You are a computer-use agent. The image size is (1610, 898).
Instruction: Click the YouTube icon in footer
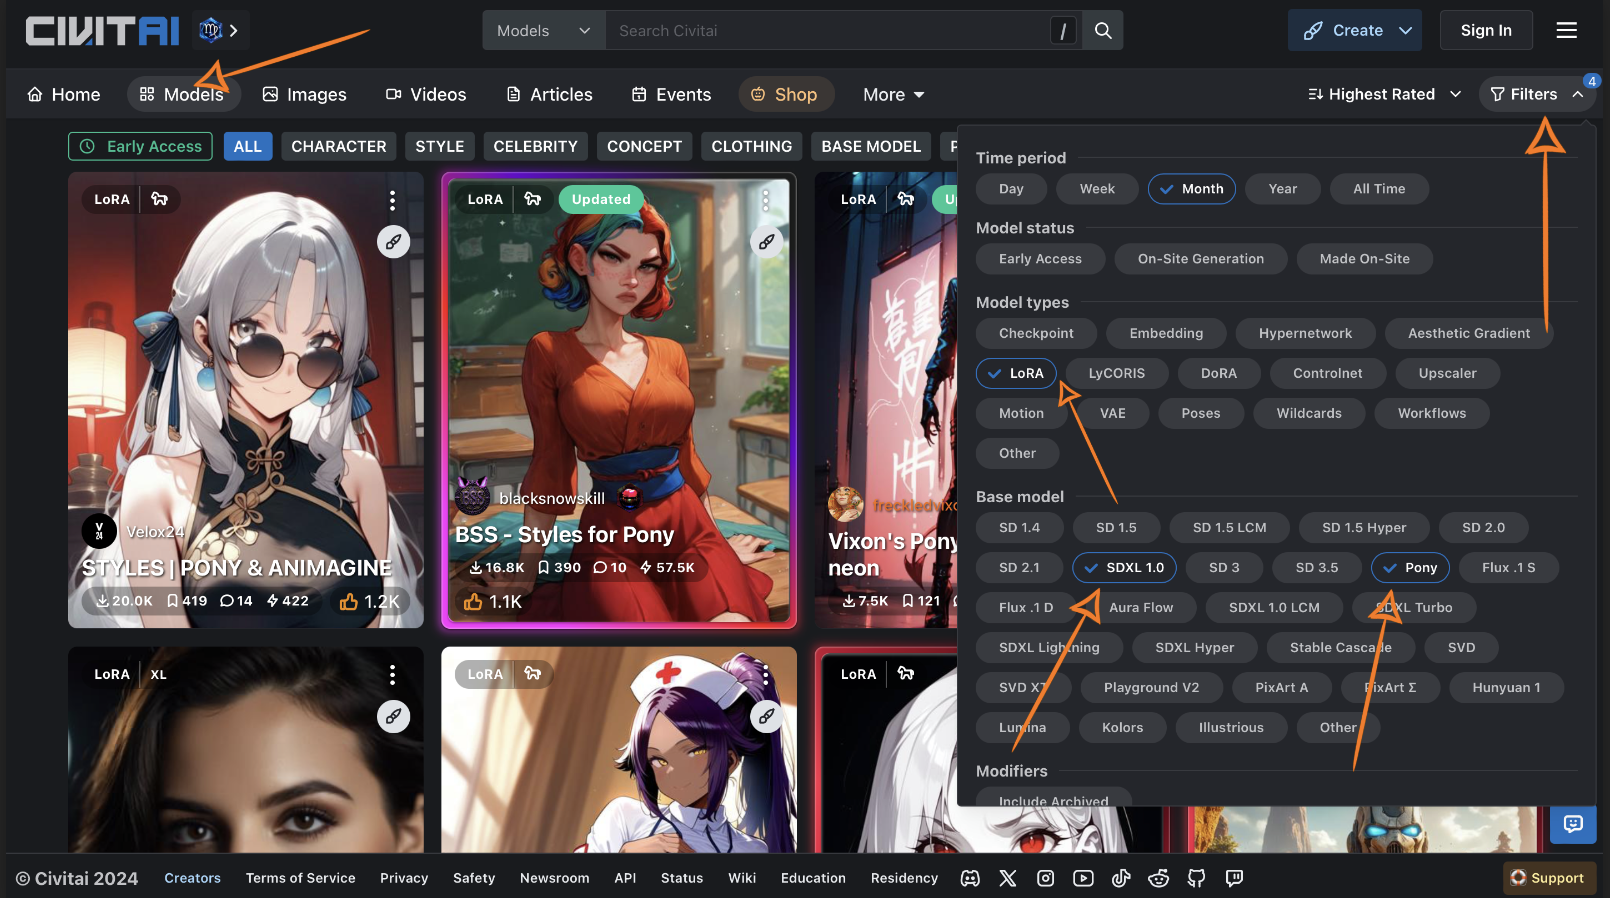1083,878
